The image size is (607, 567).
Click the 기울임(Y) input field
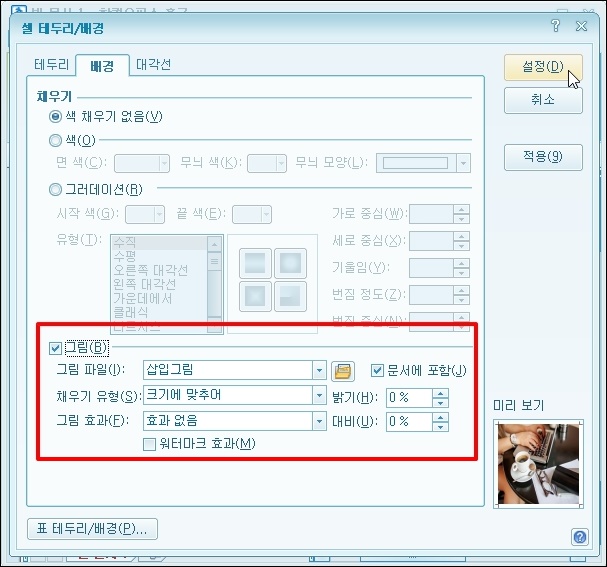(x=431, y=268)
